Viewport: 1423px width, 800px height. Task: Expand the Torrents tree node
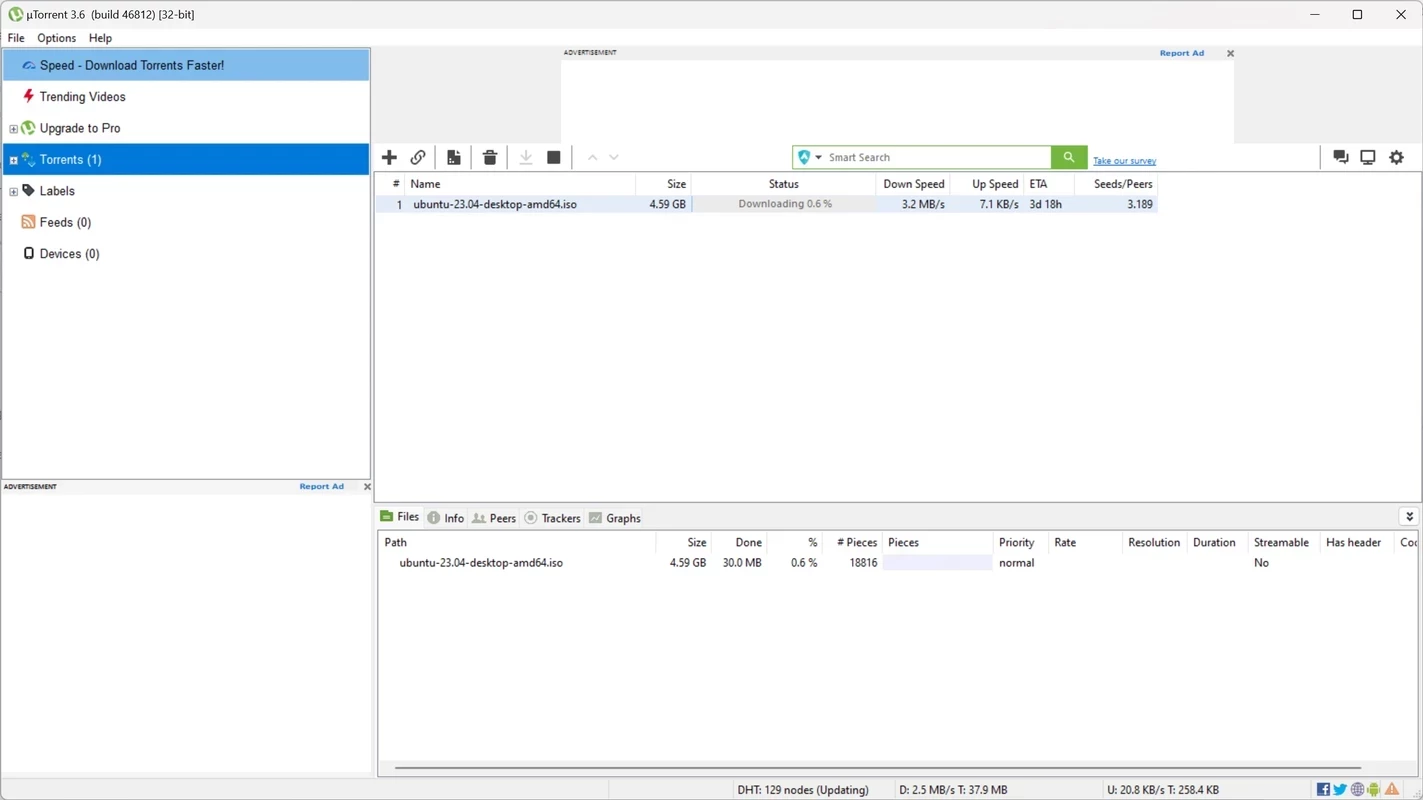coord(13,160)
